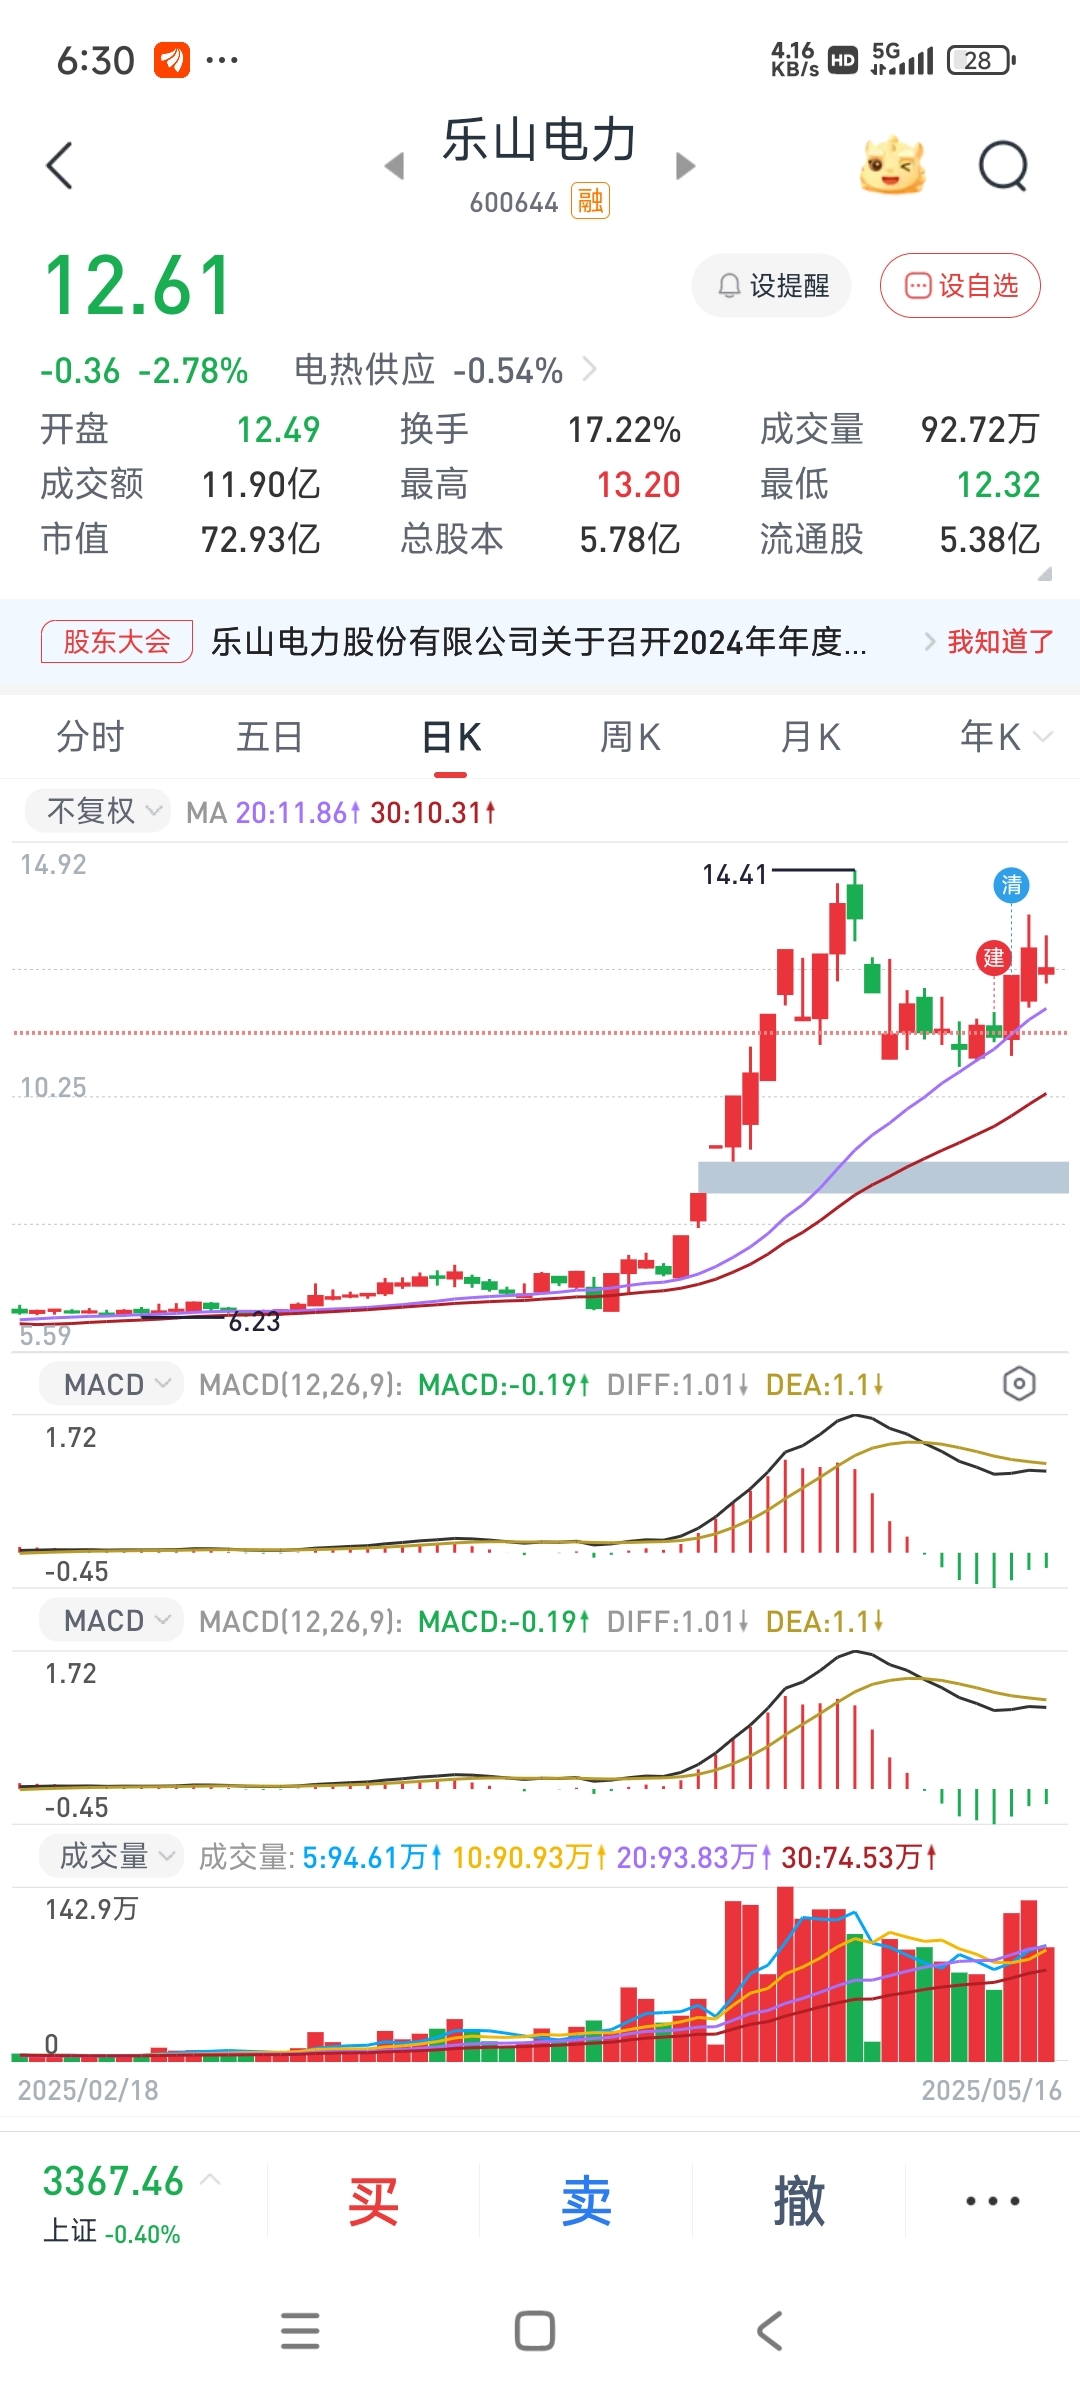
Task: Tap the MA 30:10.31 indicator value
Action: 432,812
